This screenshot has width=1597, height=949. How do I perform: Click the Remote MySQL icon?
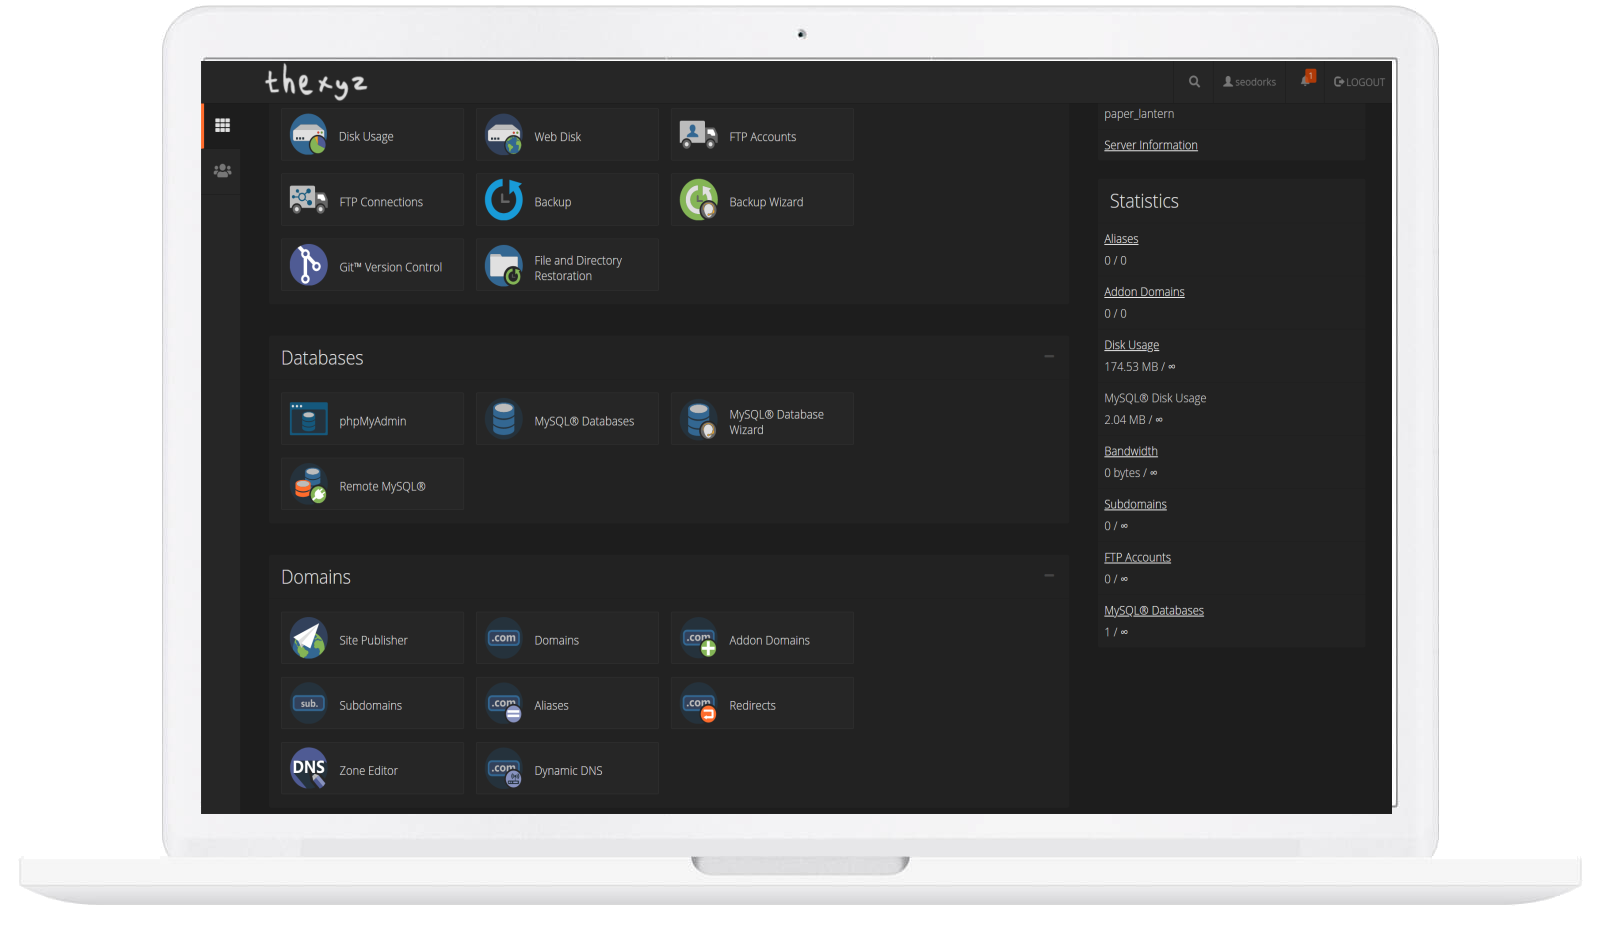point(309,485)
